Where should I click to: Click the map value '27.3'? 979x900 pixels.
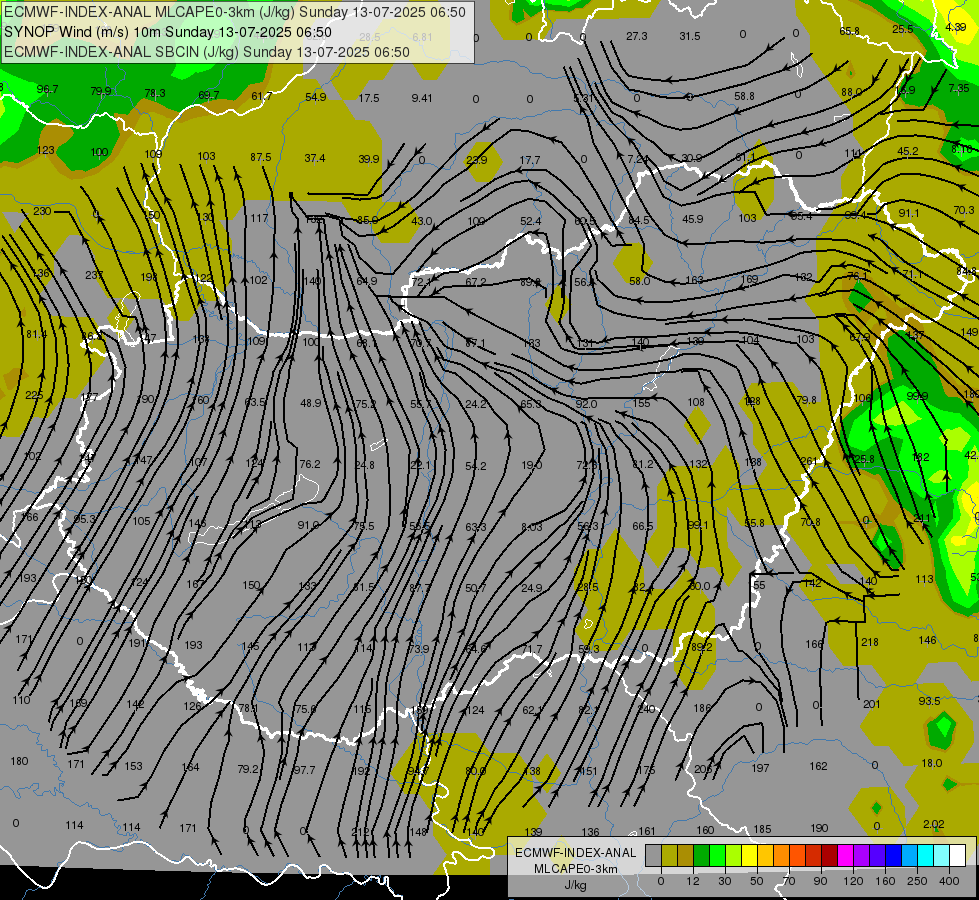coord(636,36)
